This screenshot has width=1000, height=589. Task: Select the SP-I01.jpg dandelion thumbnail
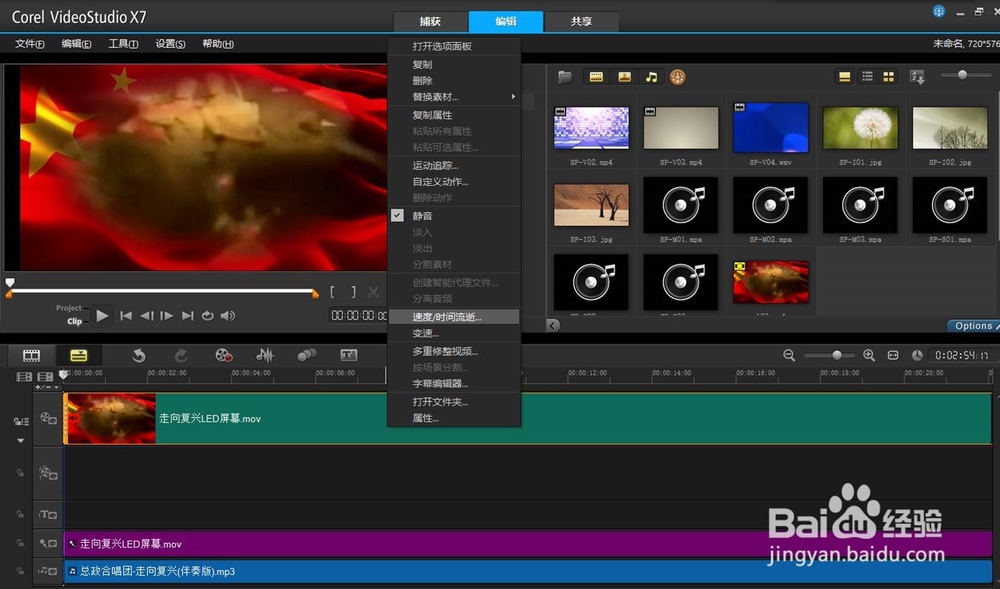point(860,127)
